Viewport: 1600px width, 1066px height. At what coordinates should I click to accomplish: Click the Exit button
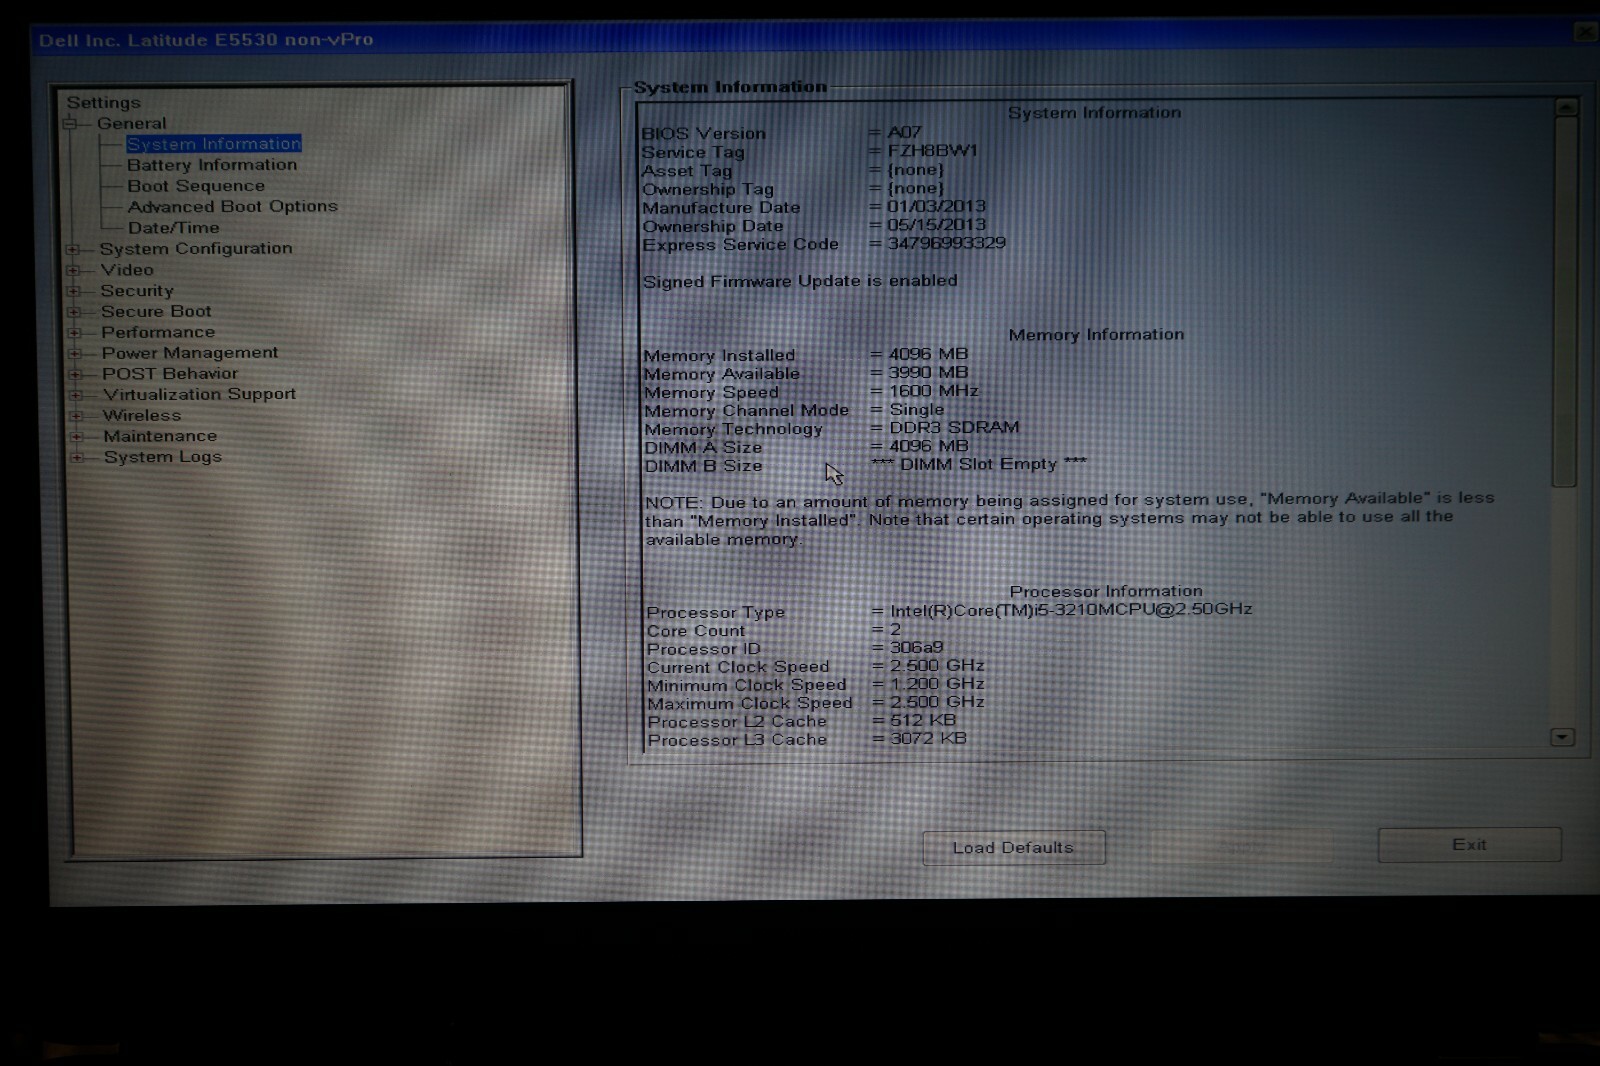1469,845
